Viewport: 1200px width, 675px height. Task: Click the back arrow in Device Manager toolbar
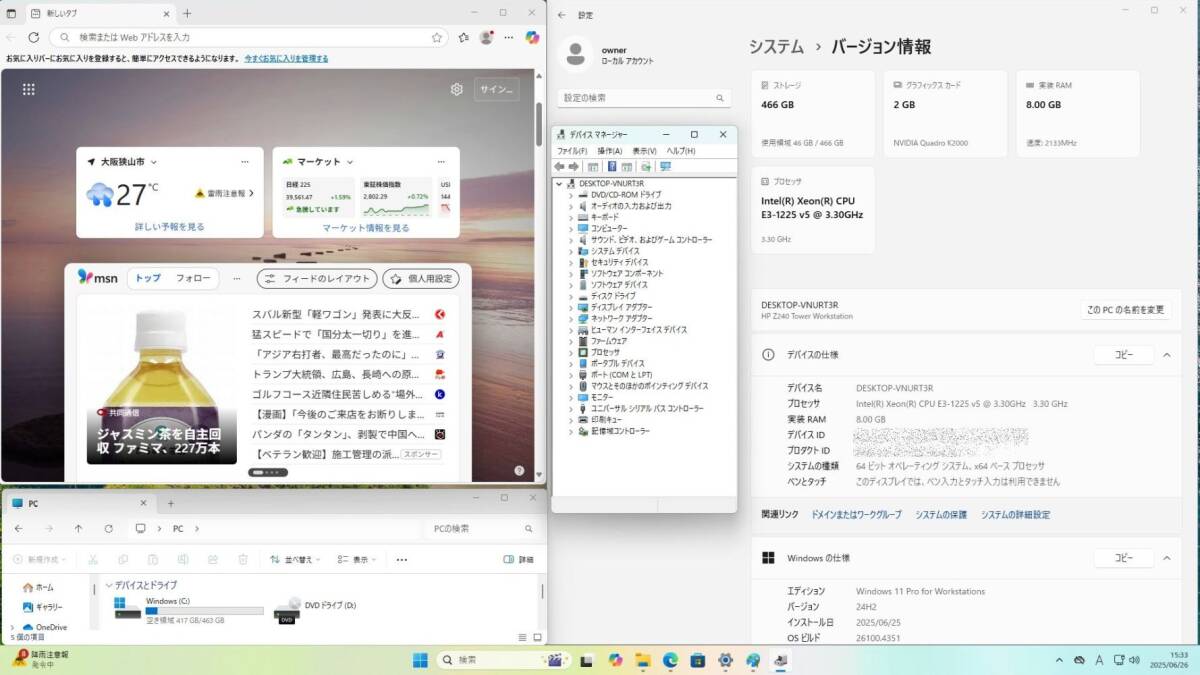point(560,167)
